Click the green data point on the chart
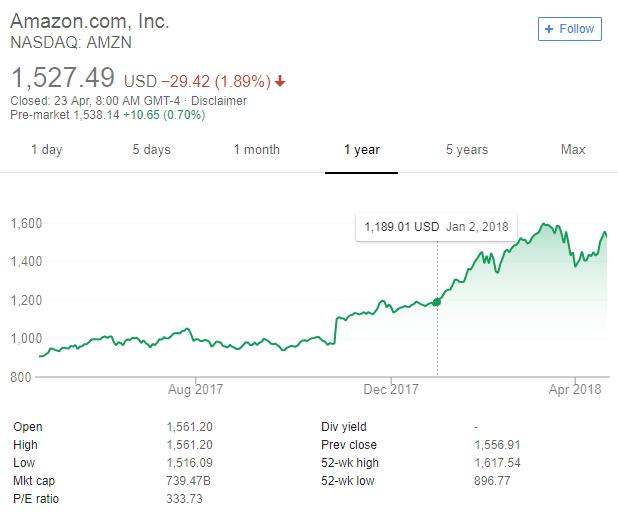 (437, 302)
